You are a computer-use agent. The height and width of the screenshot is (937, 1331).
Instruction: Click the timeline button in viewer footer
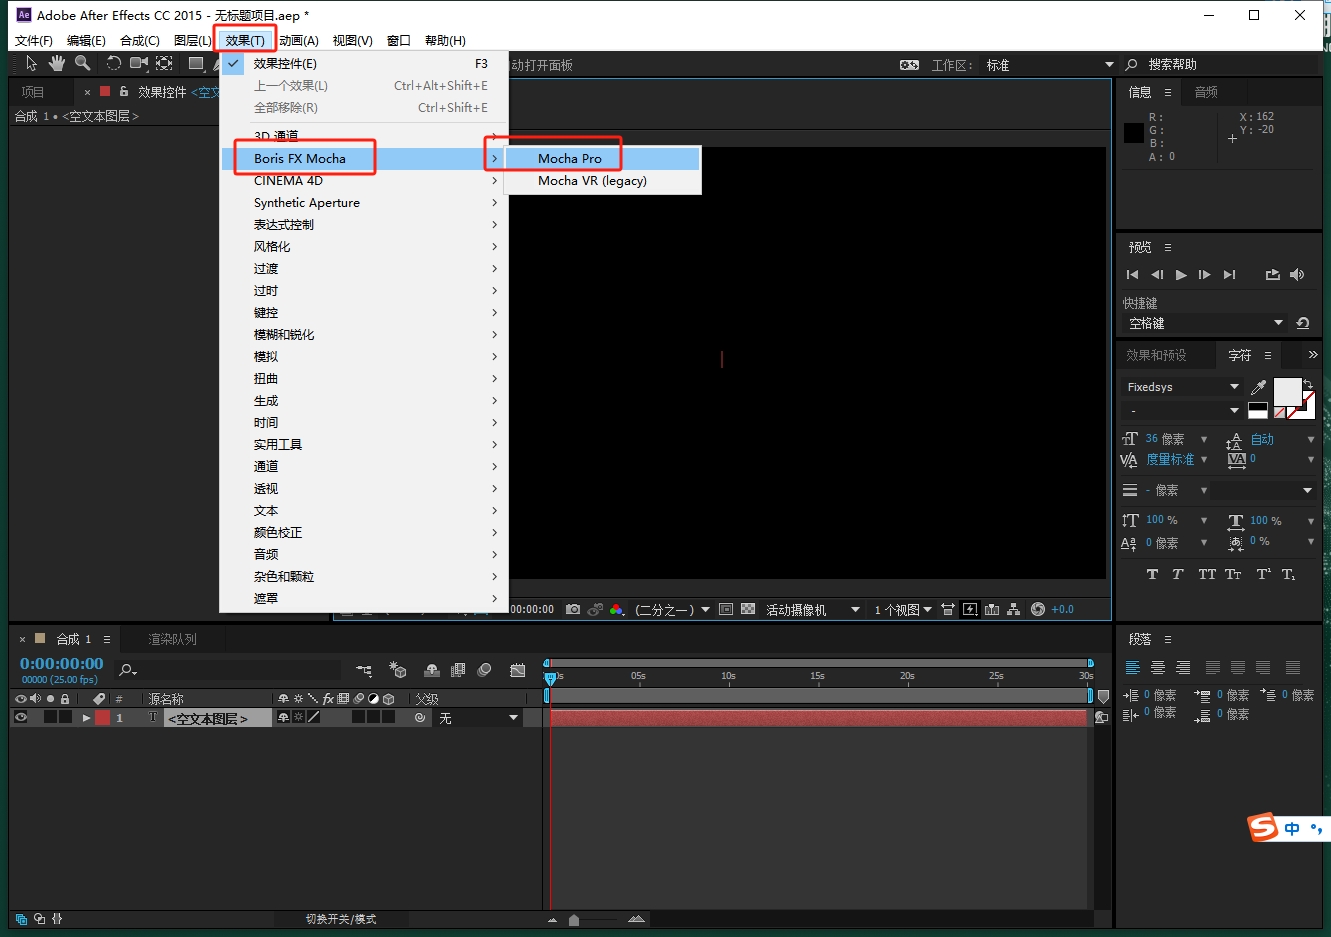coord(992,609)
